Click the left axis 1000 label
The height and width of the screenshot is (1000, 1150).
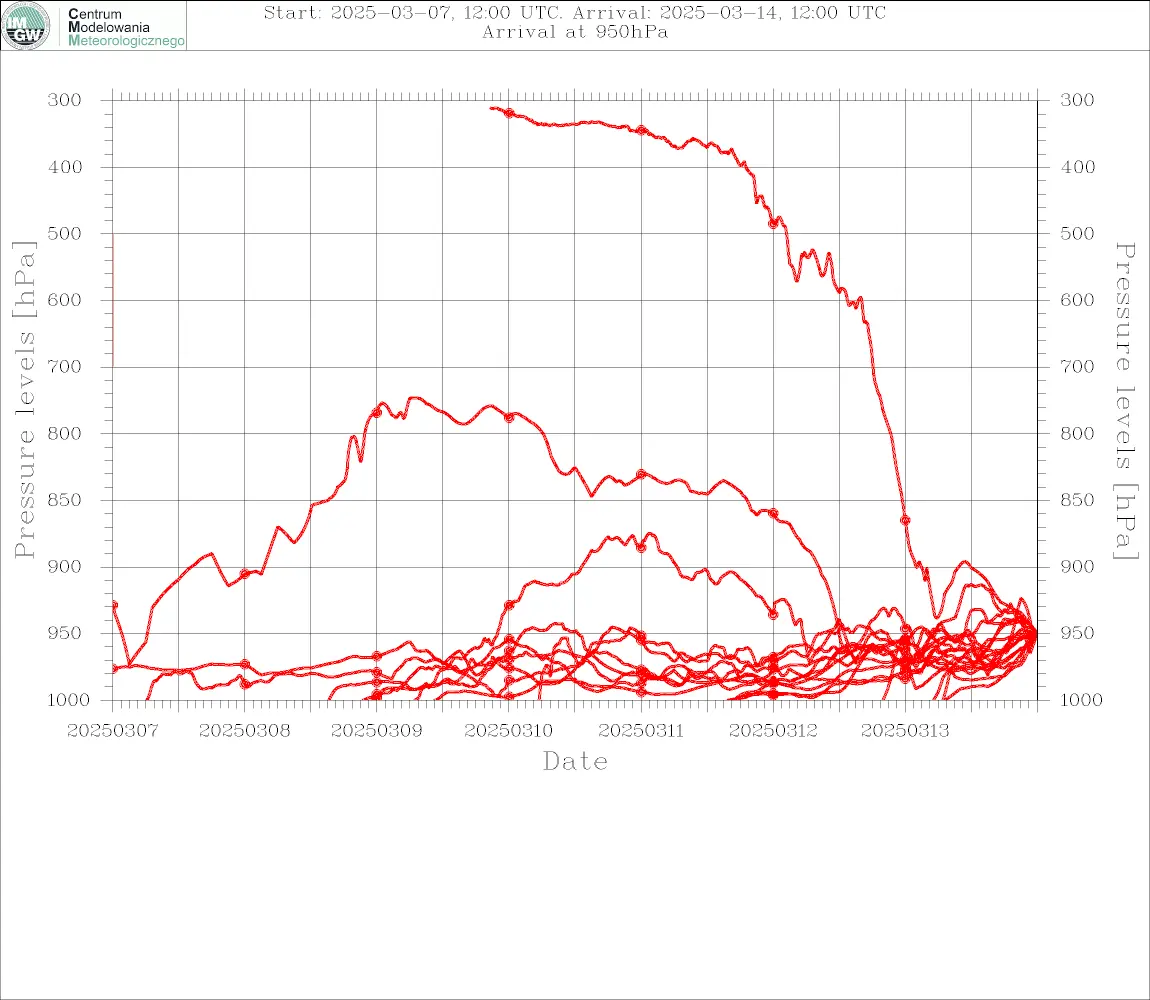68,700
